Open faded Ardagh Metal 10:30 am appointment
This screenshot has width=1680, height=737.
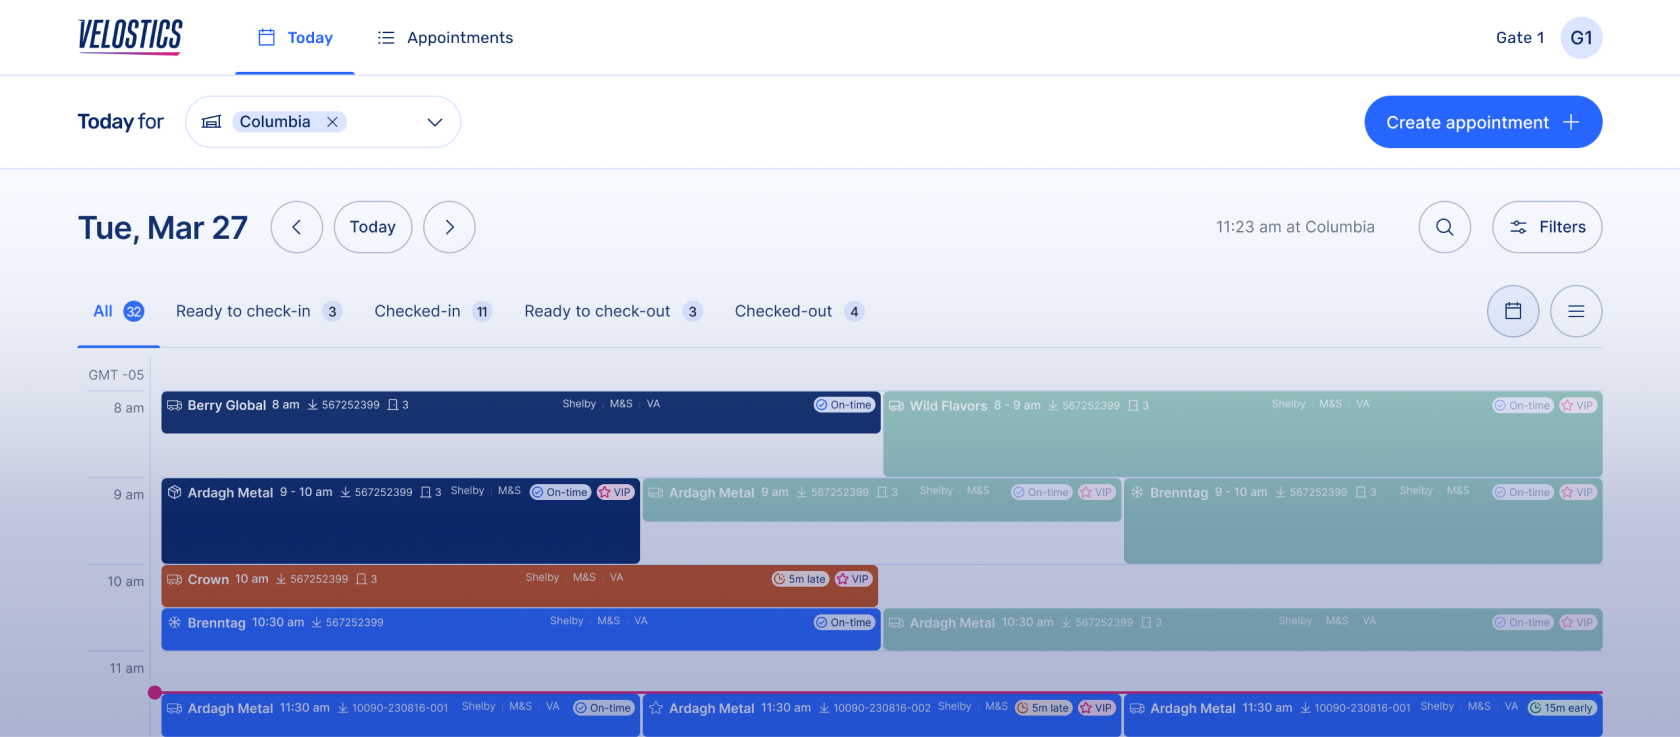[1243, 629]
